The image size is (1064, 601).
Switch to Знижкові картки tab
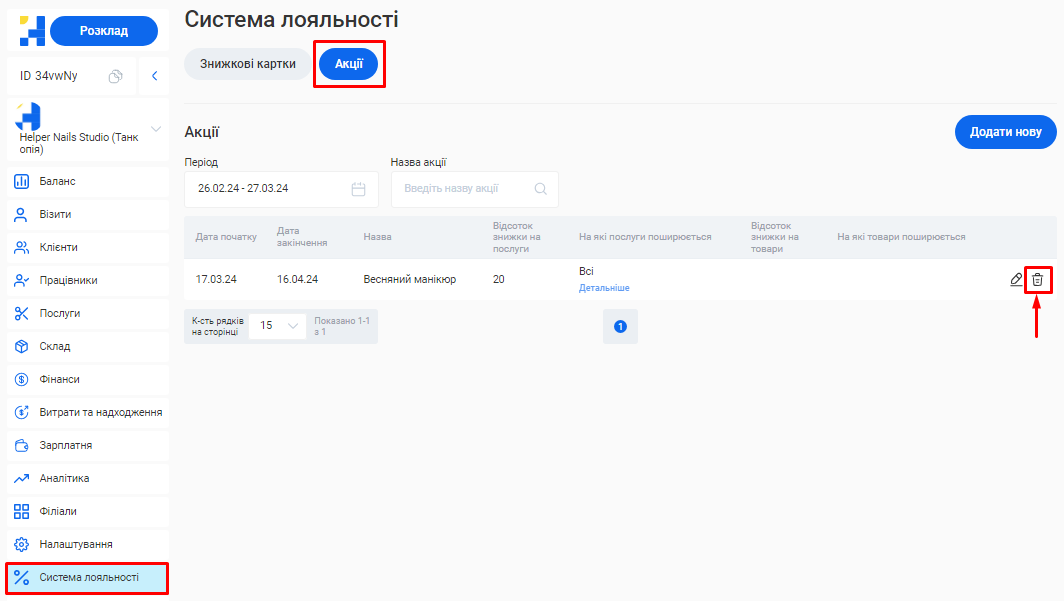point(248,64)
